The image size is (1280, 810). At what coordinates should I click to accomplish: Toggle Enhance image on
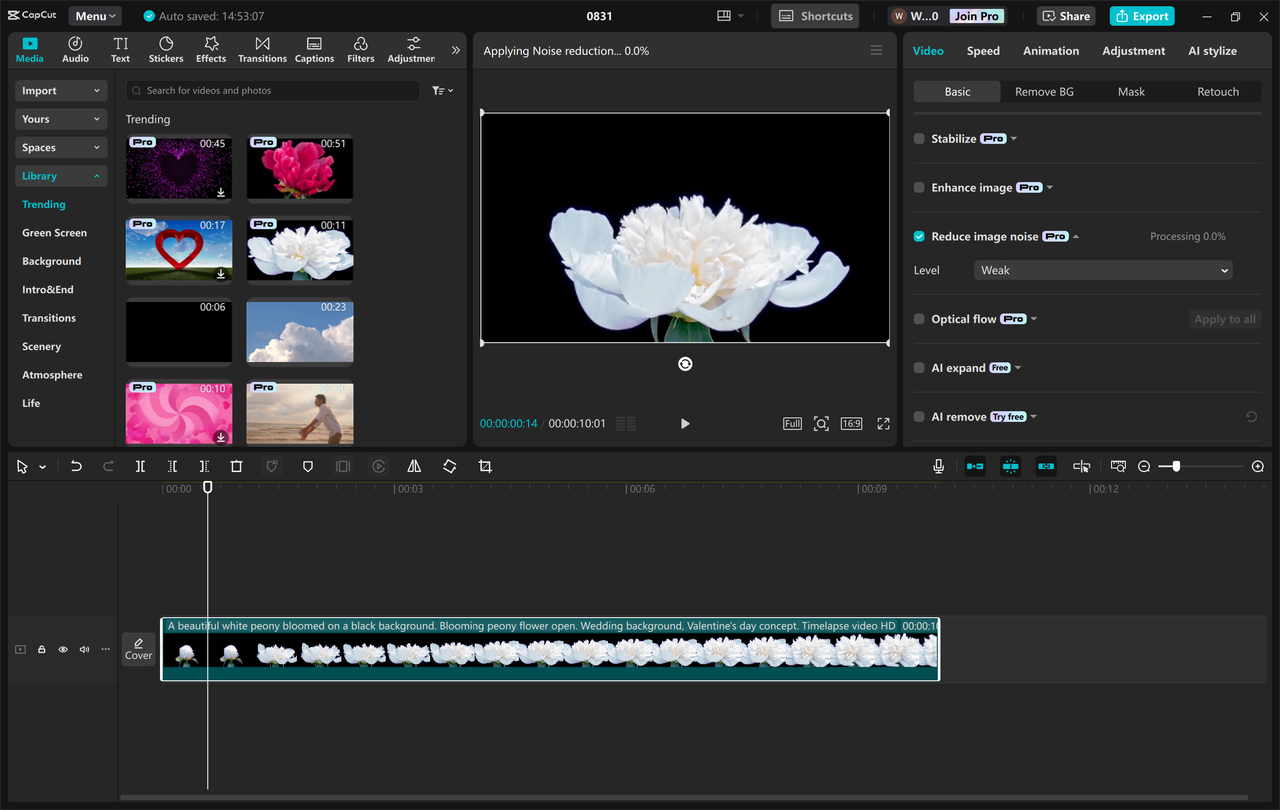coord(918,187)
